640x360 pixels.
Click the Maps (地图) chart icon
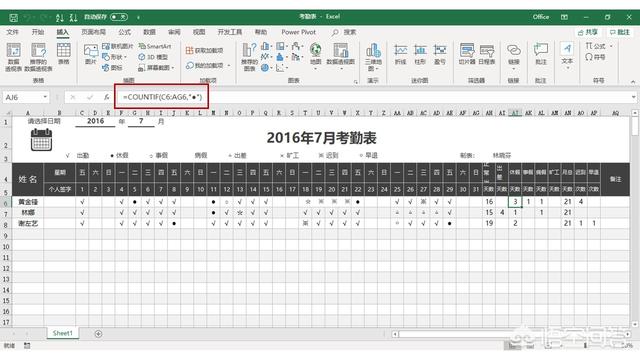click(x=315, y=56)
